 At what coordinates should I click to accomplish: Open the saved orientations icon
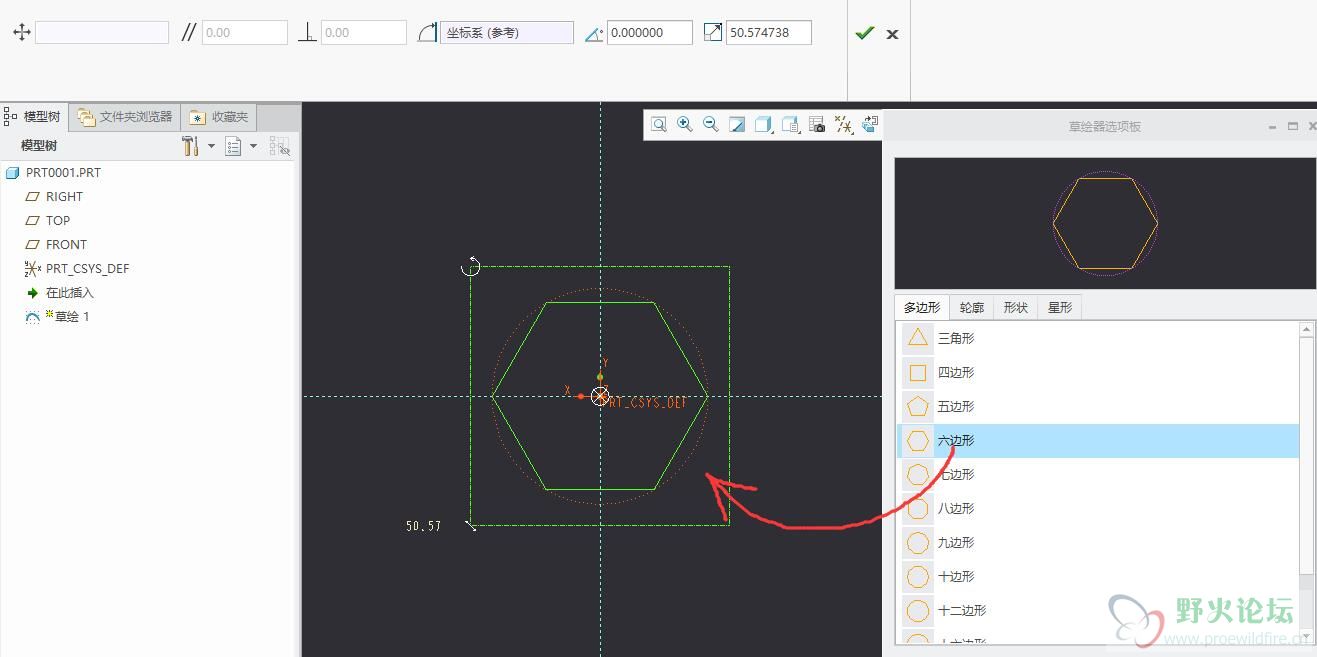pos(791,125)
